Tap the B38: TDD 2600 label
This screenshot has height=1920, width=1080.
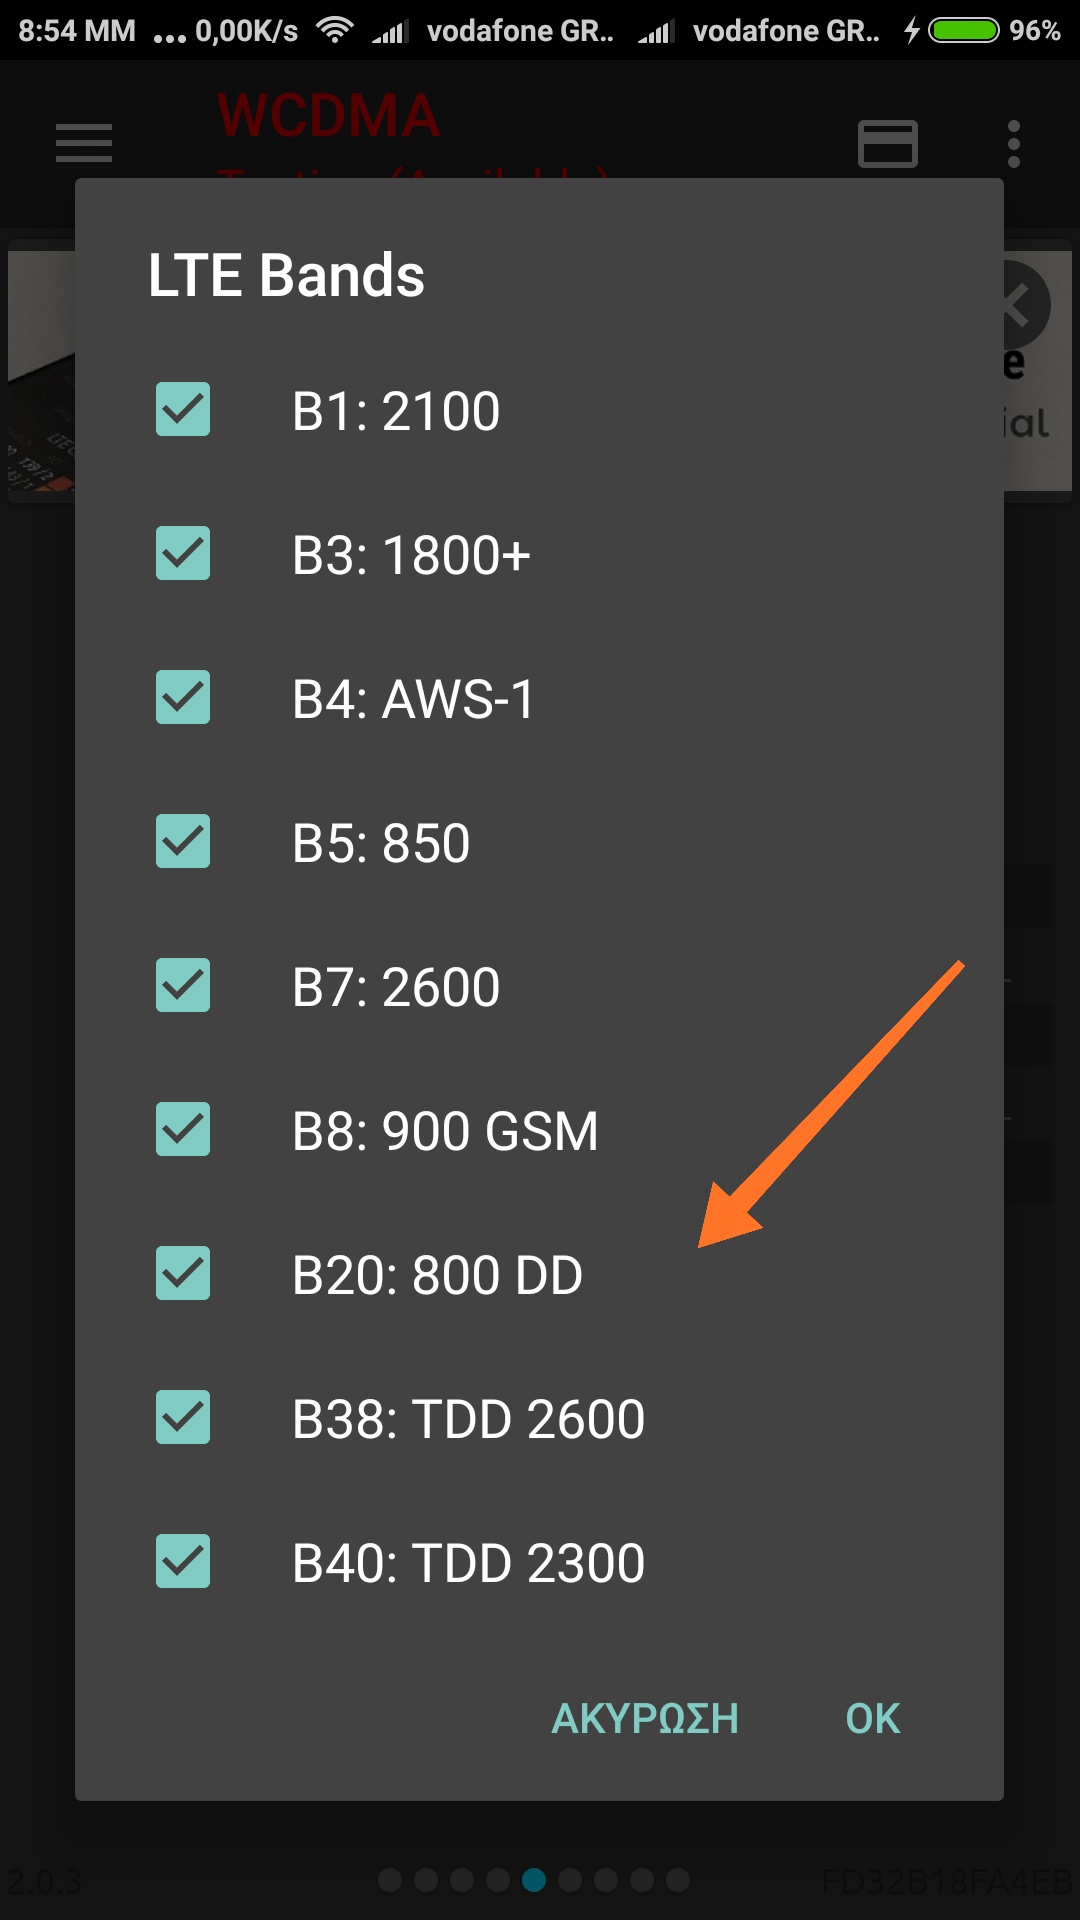pos(468,1420)
